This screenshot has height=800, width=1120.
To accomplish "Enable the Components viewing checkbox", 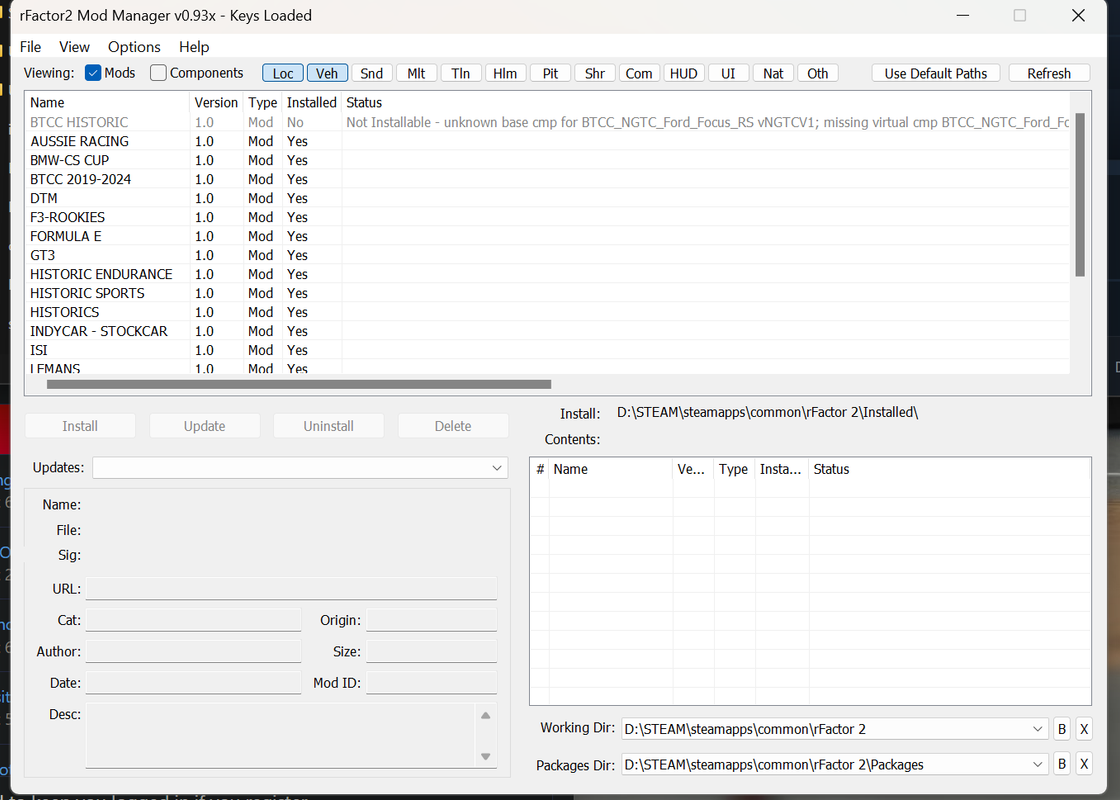I will click(158, 73).
